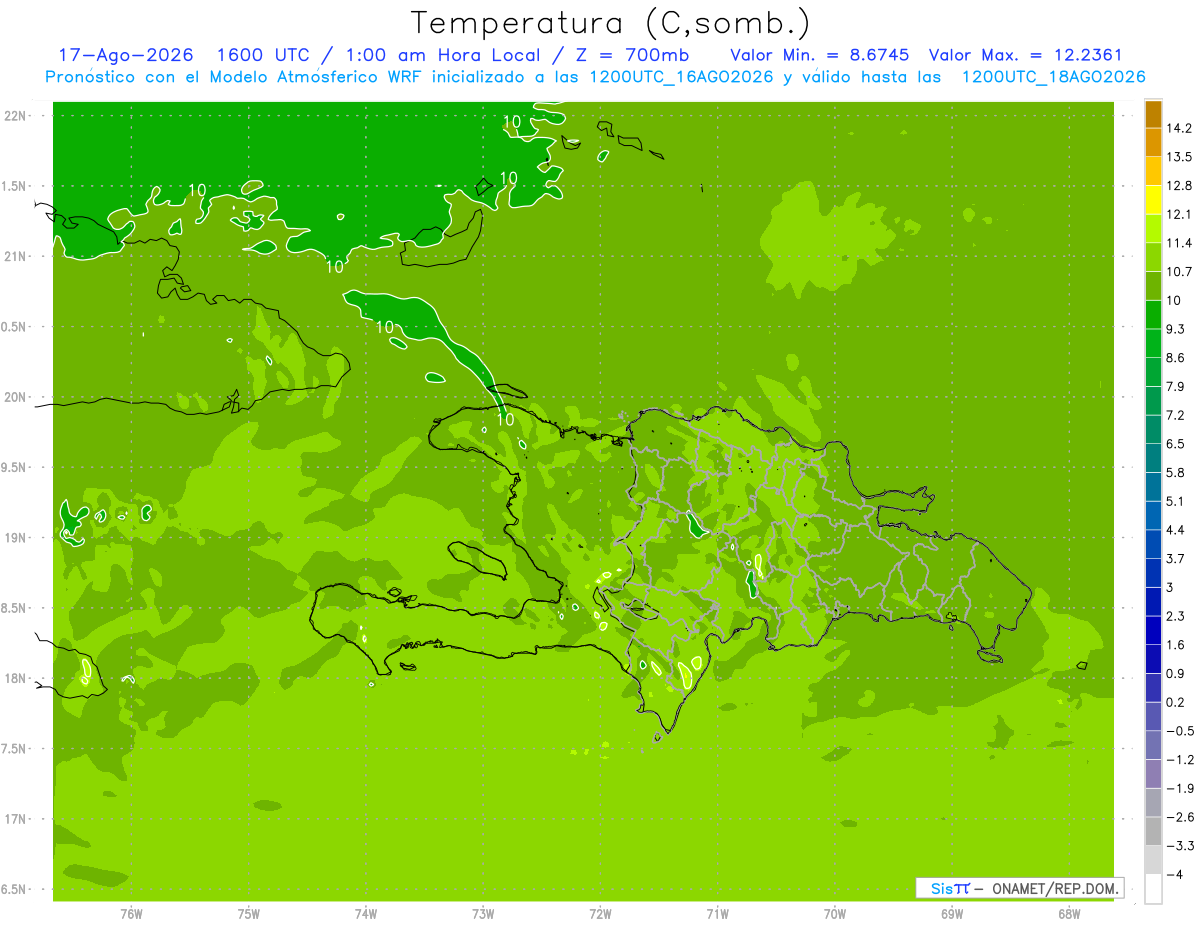Click the '22N' latitude axis label
The height and width of the screenshot is (927, 1200).
point(15,116)
